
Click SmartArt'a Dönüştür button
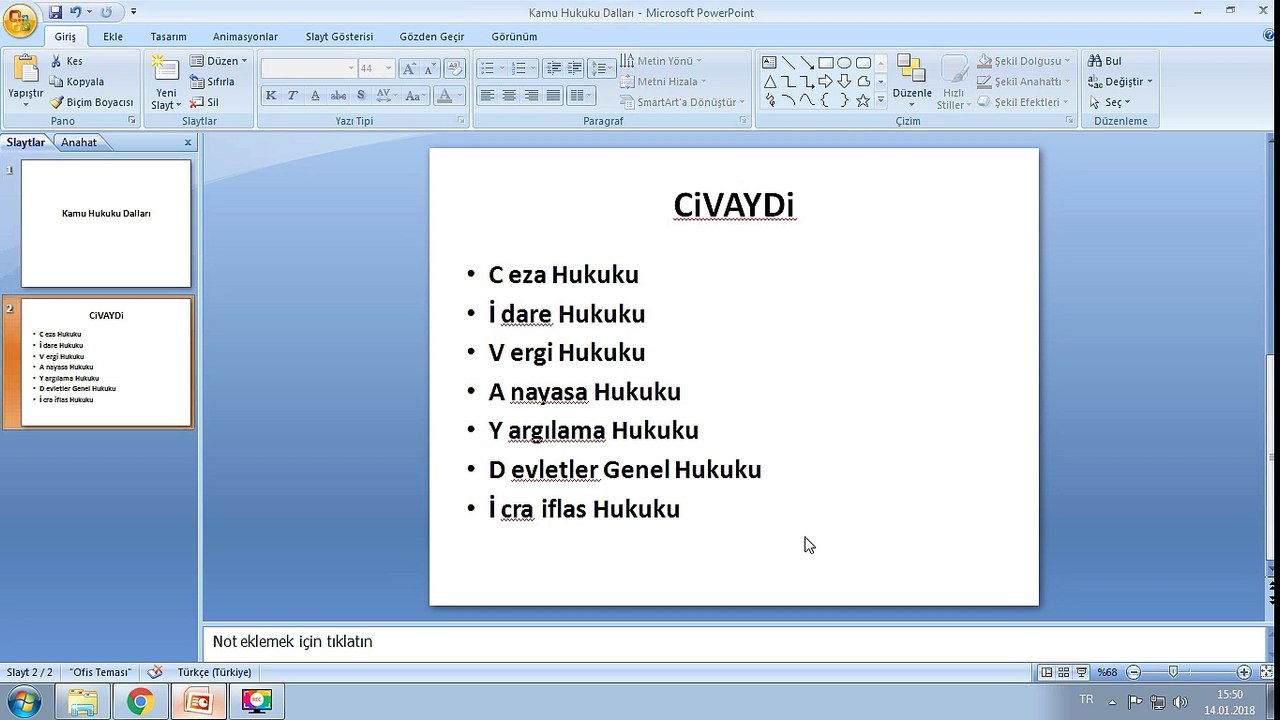pyautogui.click(x=682, y=102)
